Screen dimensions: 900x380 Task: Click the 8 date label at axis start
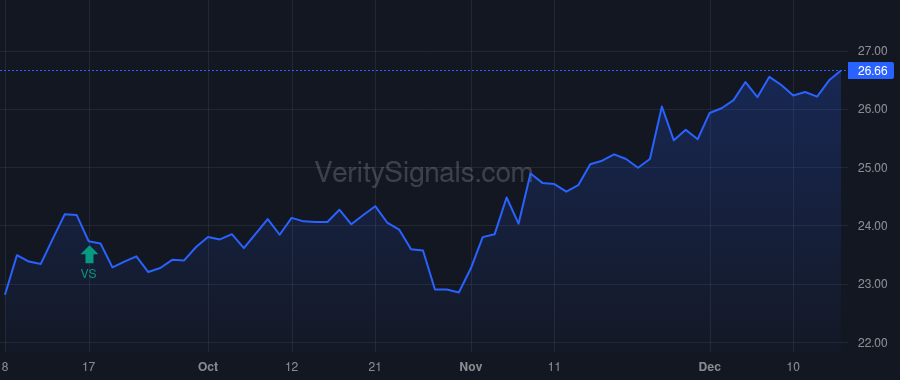(5, 367)
